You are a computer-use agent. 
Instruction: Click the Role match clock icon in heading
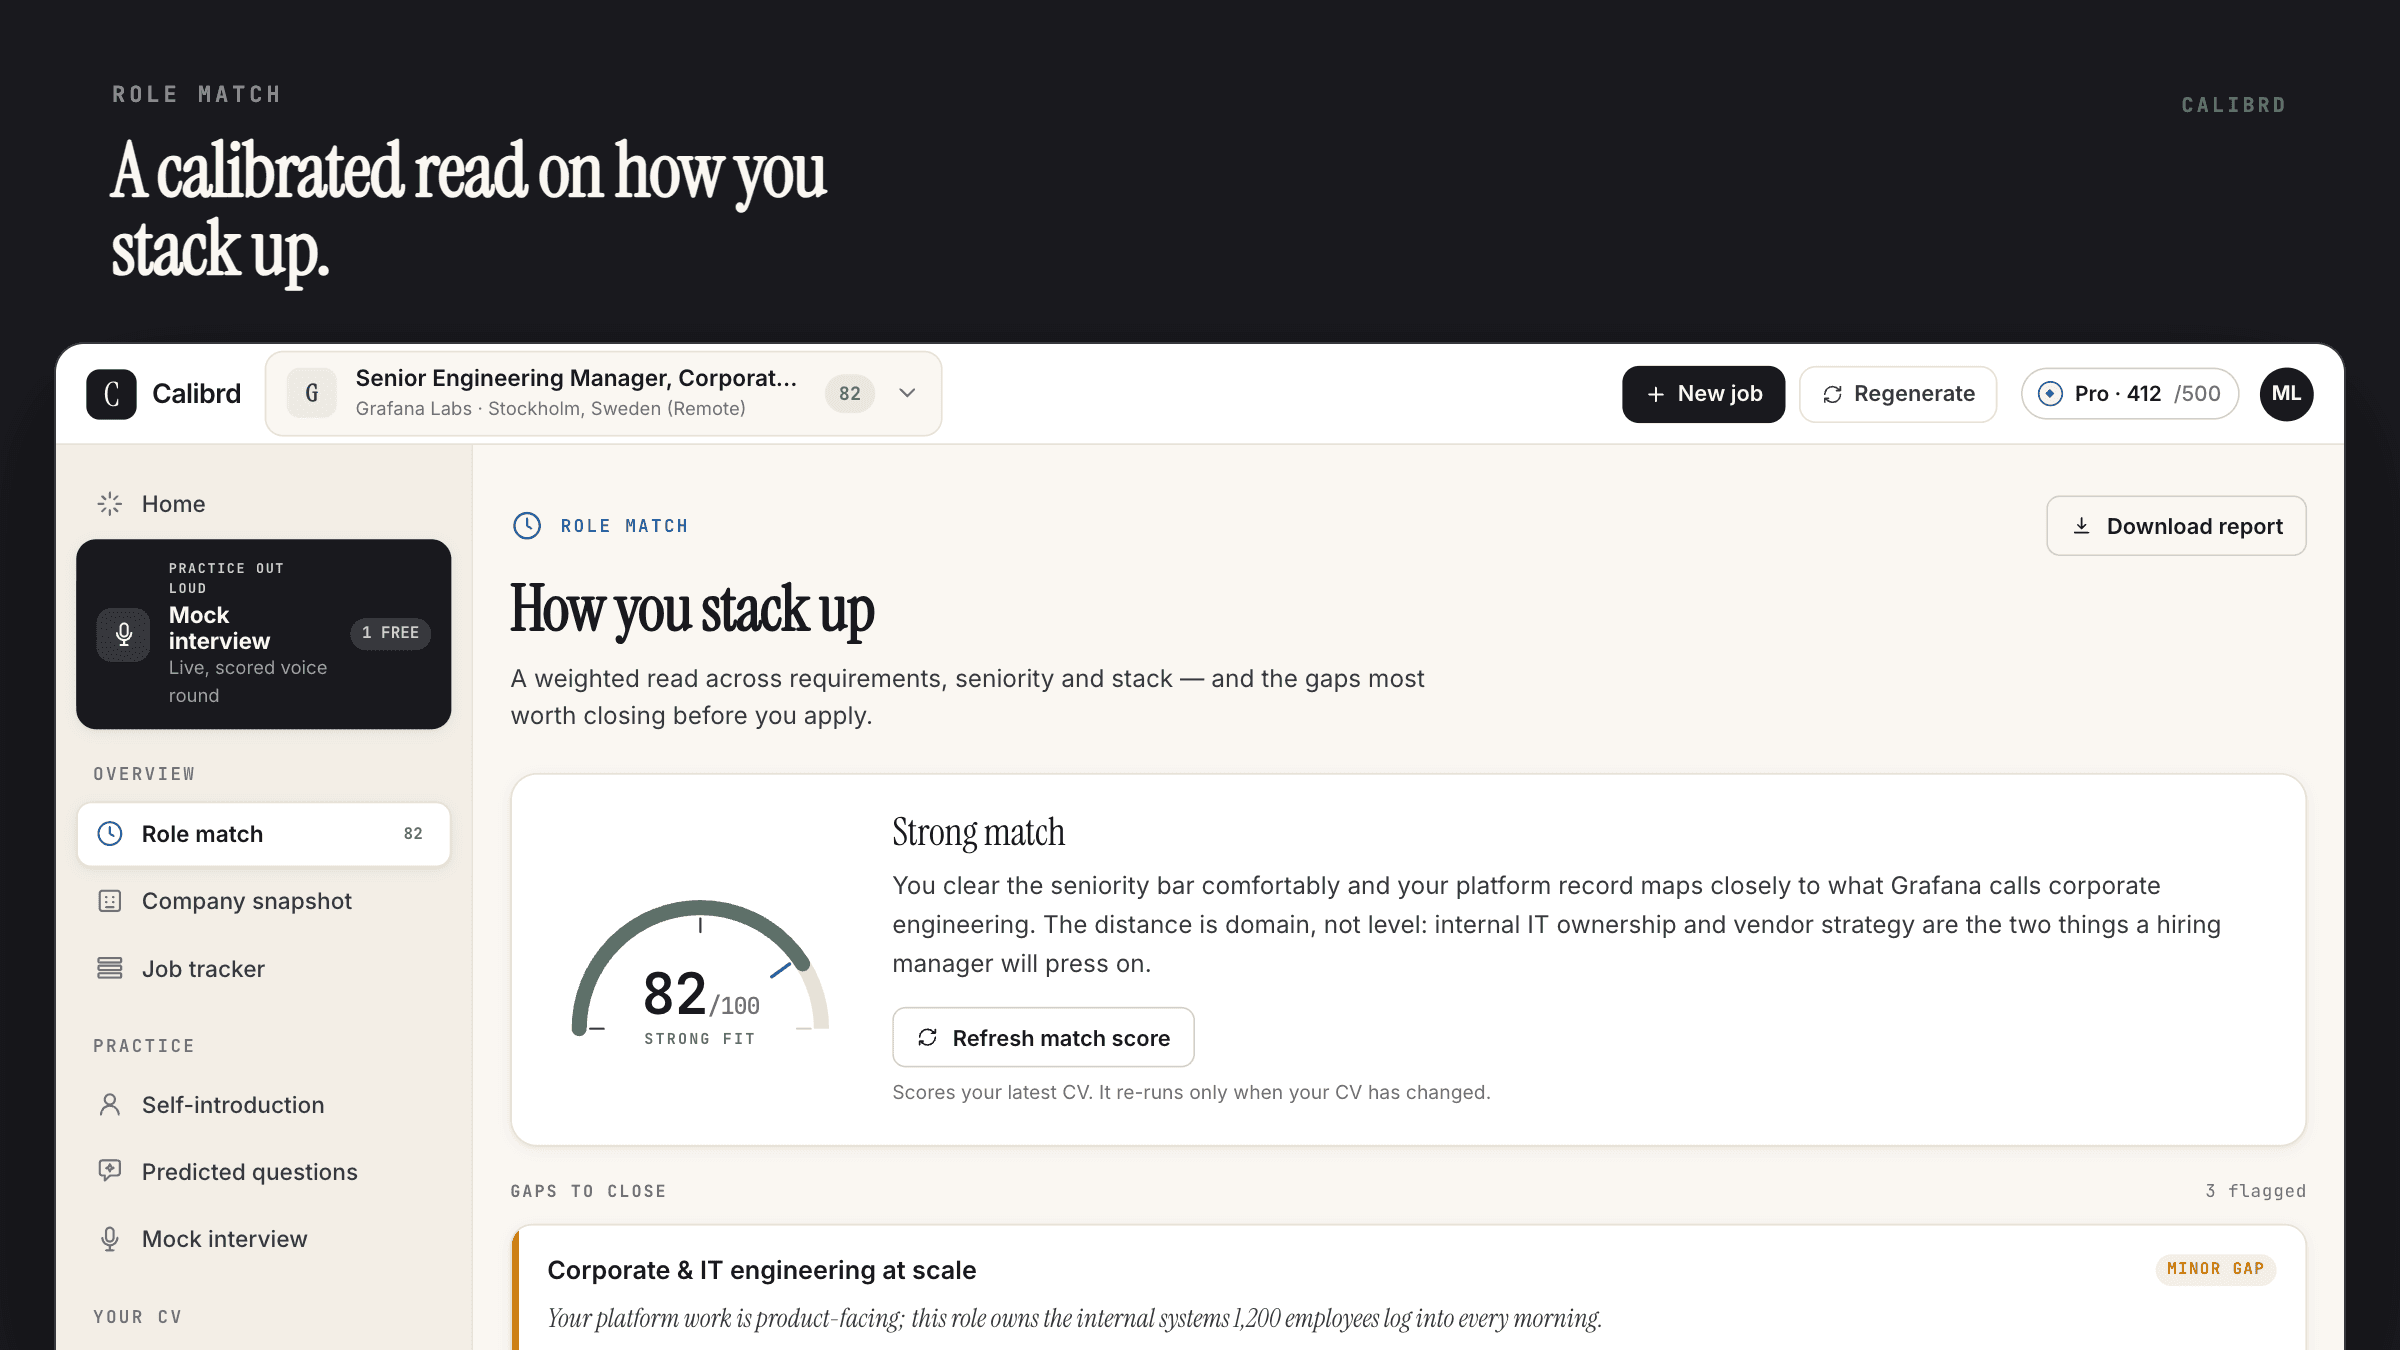[527, 526]
